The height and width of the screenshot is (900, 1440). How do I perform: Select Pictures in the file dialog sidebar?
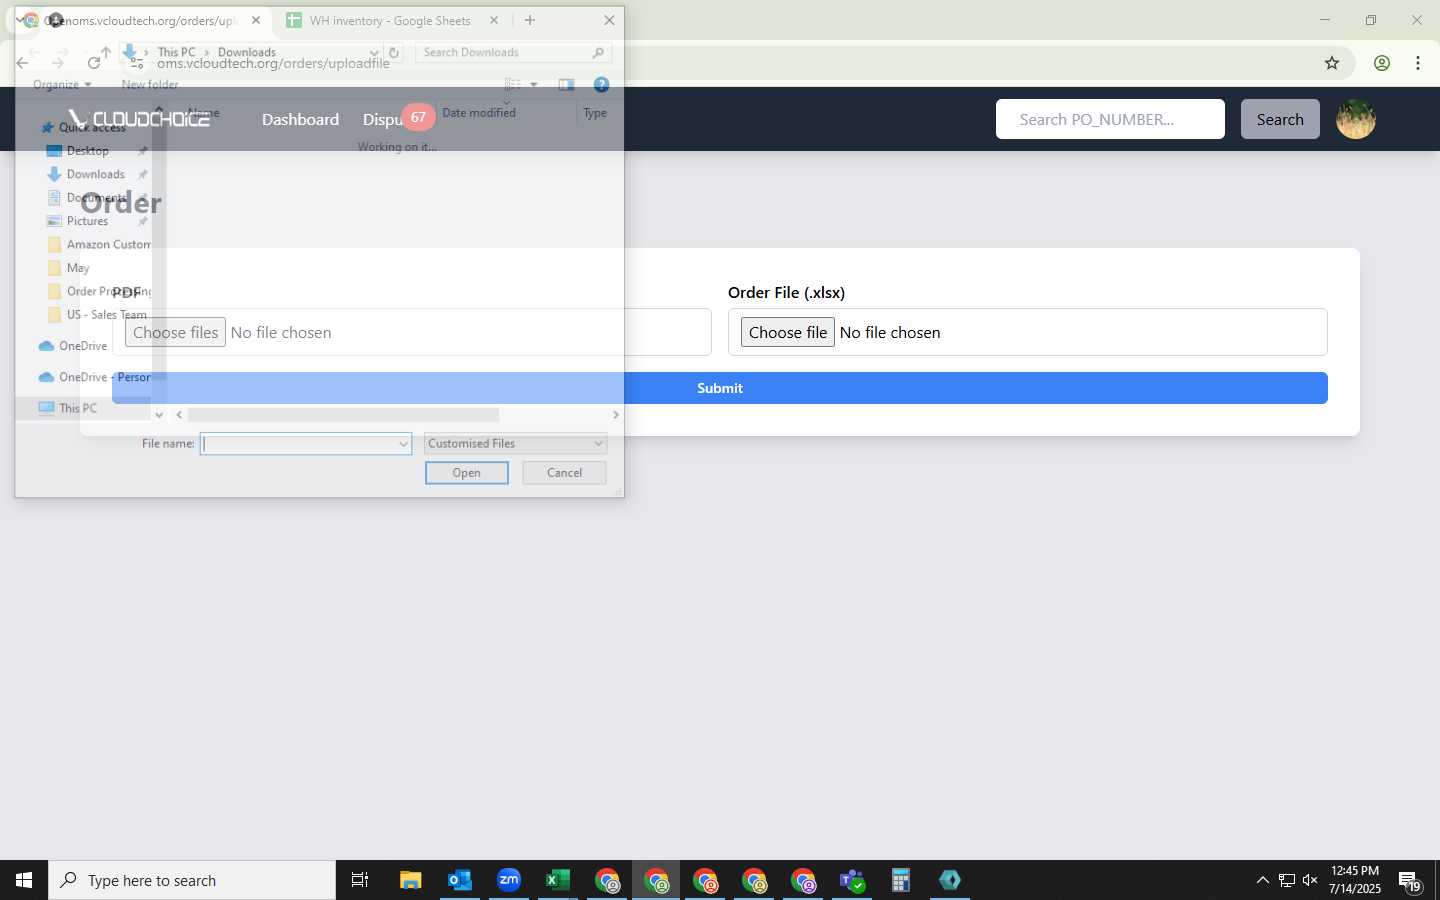[87, 221]
